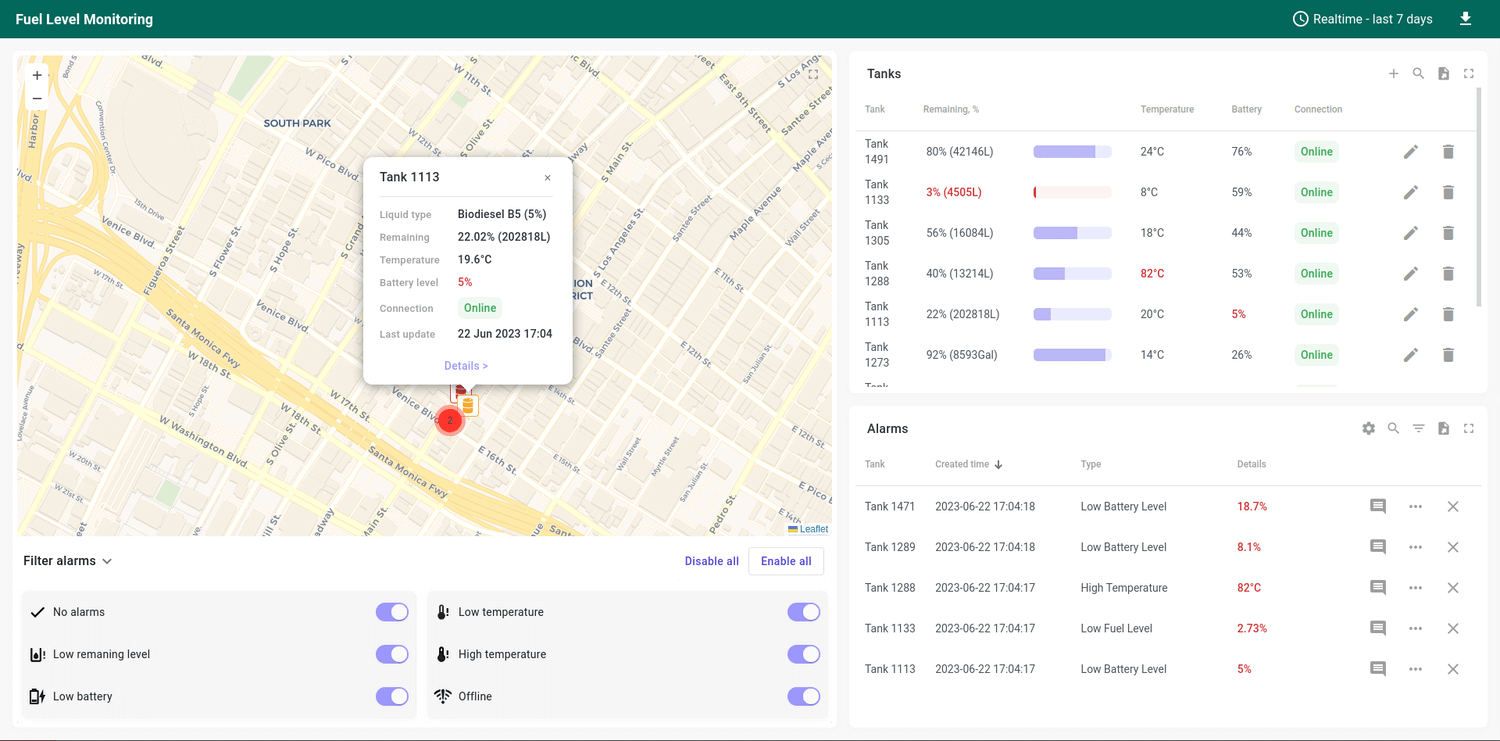Turn off the Offline alarms toggle
Screen dimensions: 1500x741
pos(804,696)
